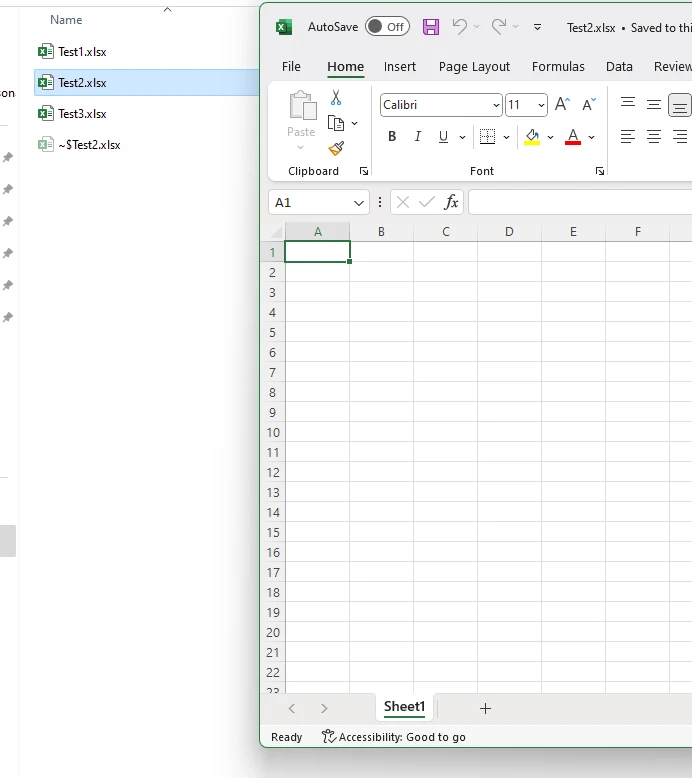Add a new sheet with plus button

click(x=485, y=708)
